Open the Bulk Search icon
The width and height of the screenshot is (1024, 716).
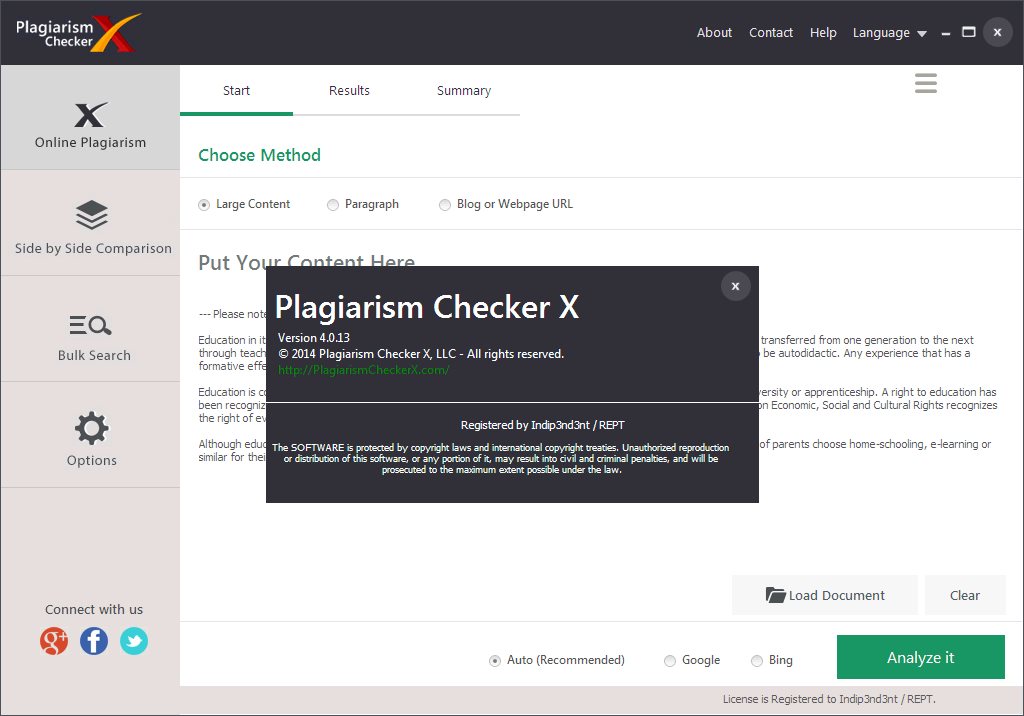[90, 325]
